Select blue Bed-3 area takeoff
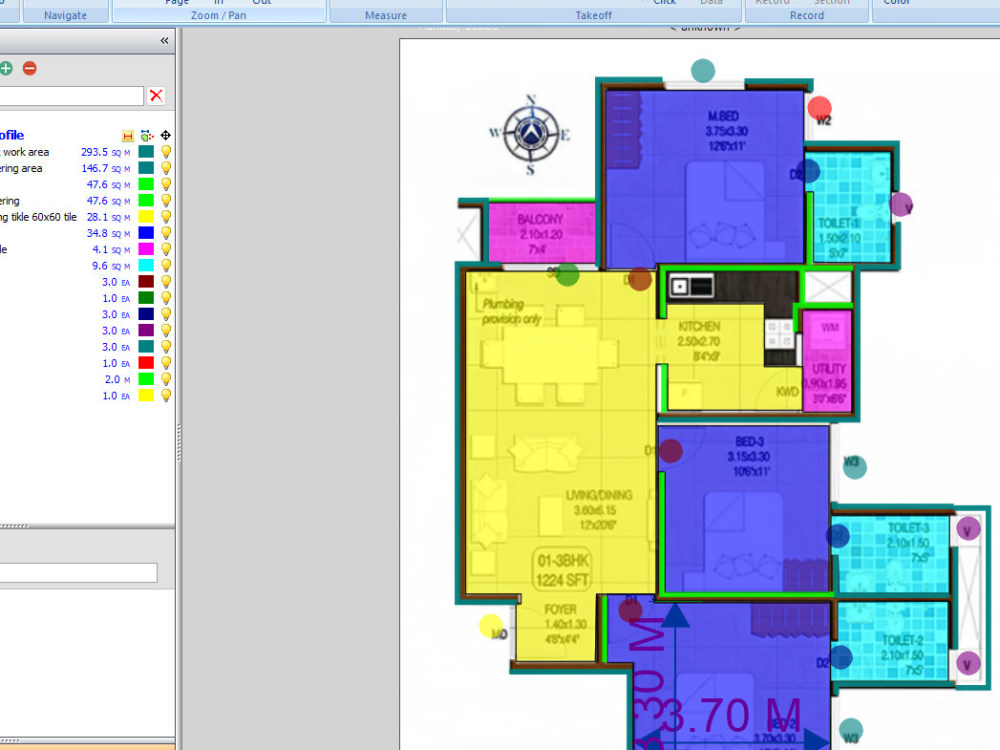The image size is (1000, 750). point(746,509)
